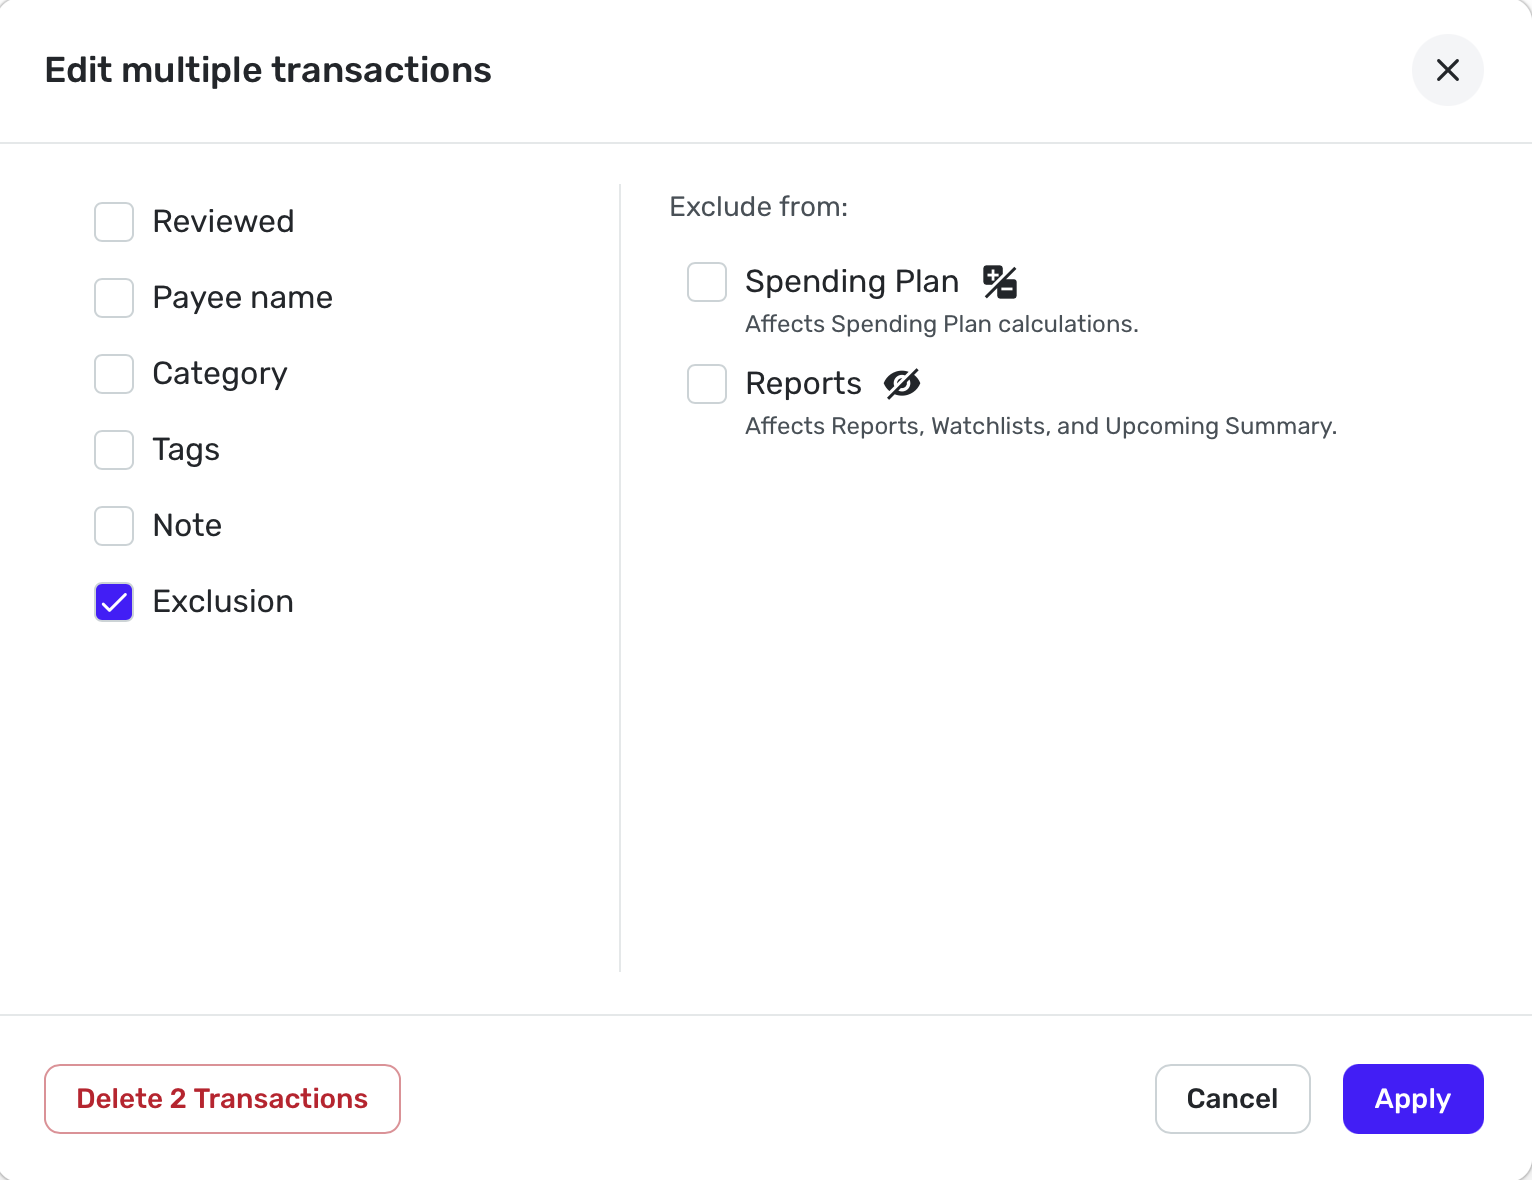
Task: Close the Edit multiple transactions dialog
Action: (x=1447, y=70)
